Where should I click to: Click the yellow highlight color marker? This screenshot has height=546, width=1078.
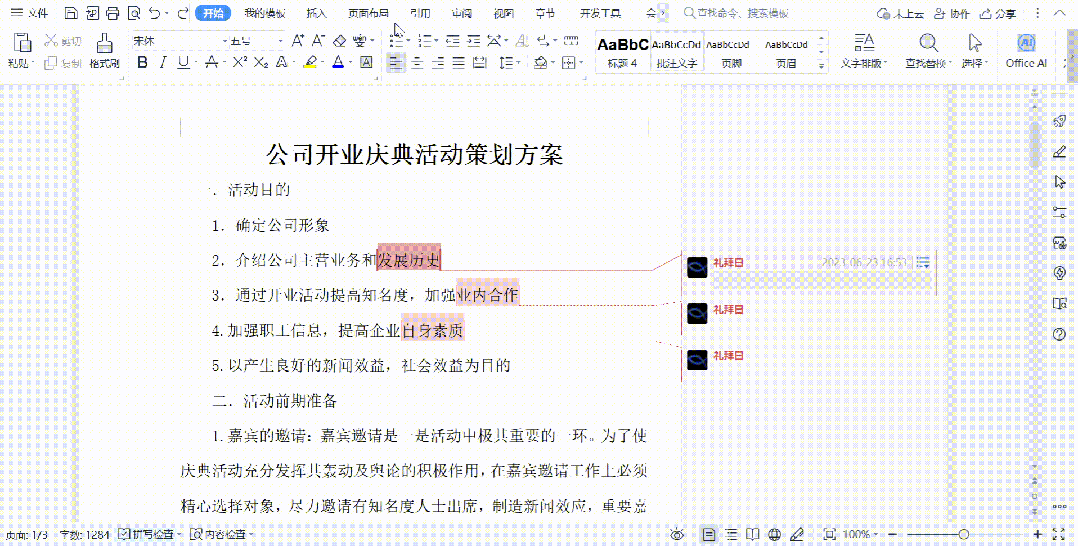(x=309, y=63)
